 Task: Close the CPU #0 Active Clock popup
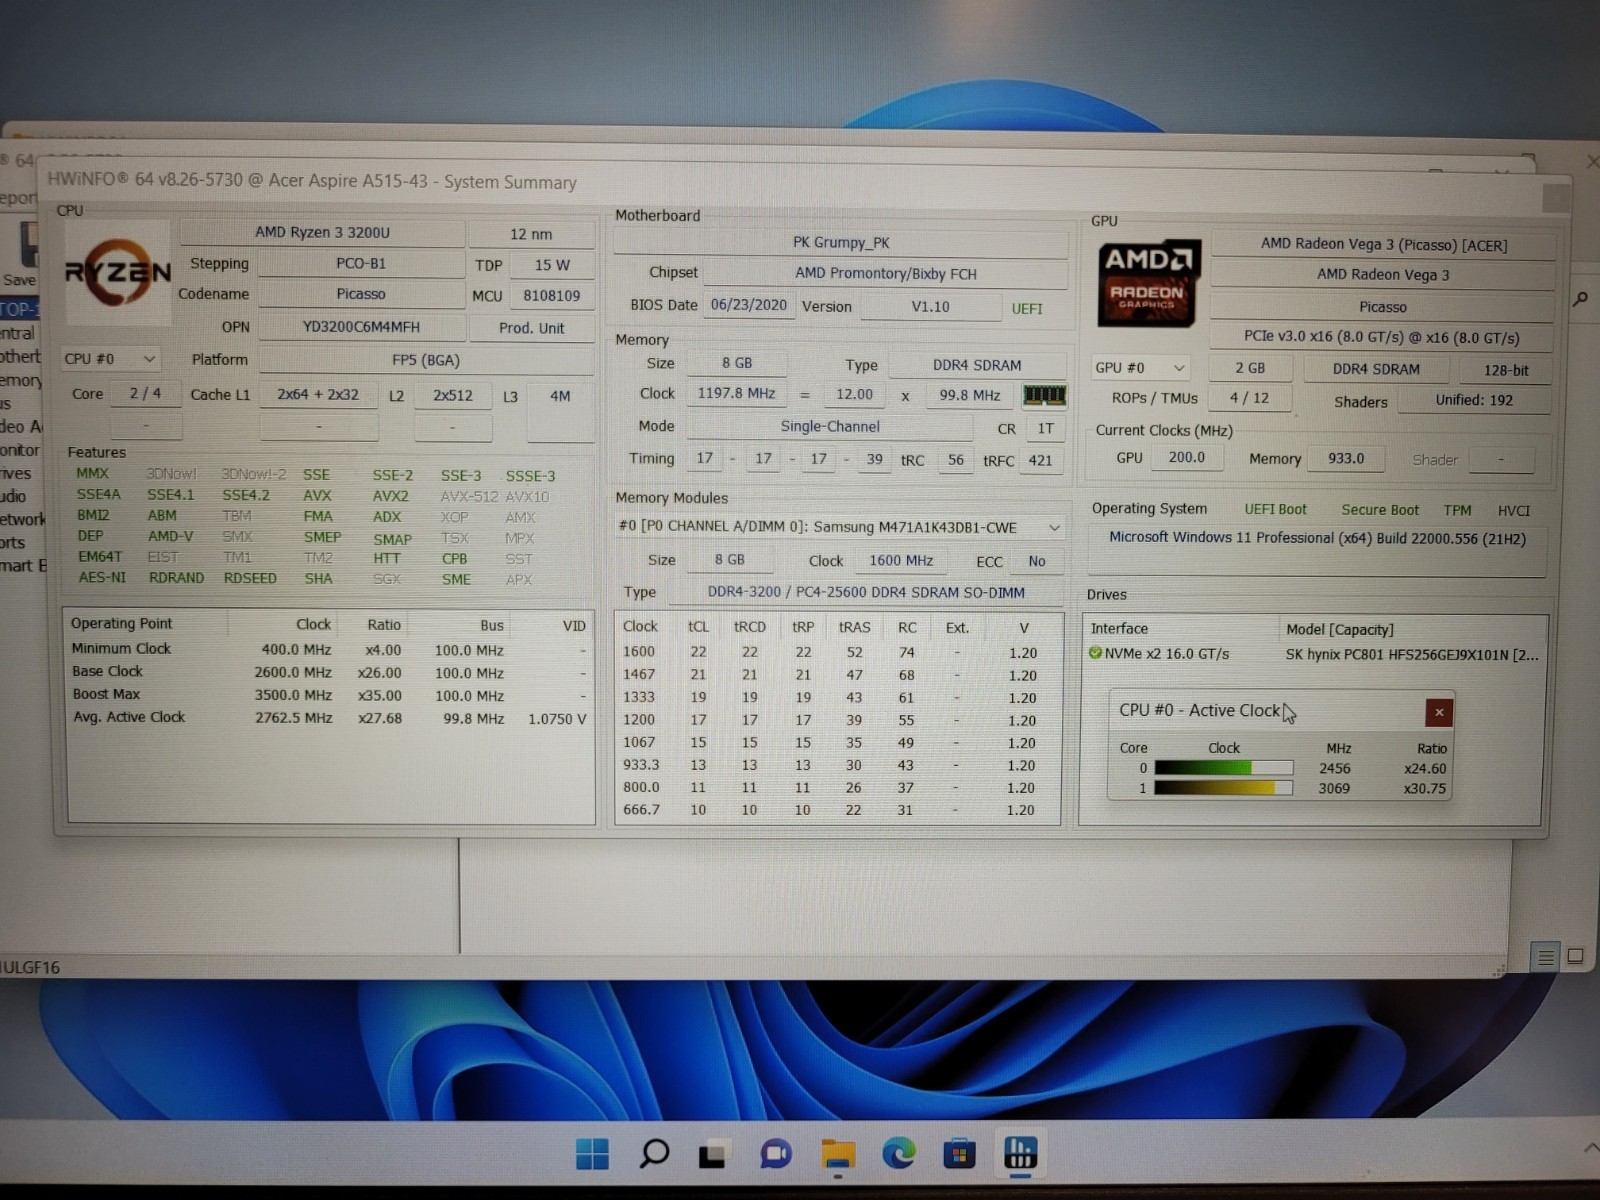point(1438,712)
